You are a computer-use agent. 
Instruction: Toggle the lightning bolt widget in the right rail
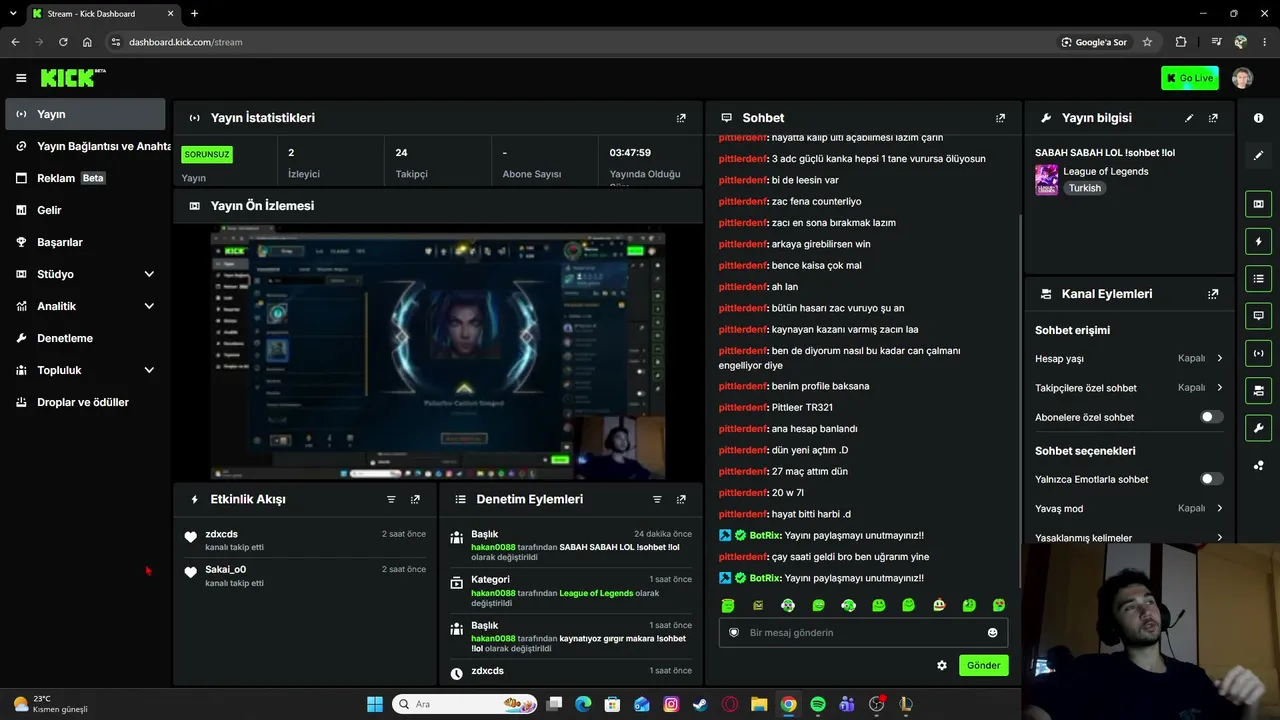1258,242
